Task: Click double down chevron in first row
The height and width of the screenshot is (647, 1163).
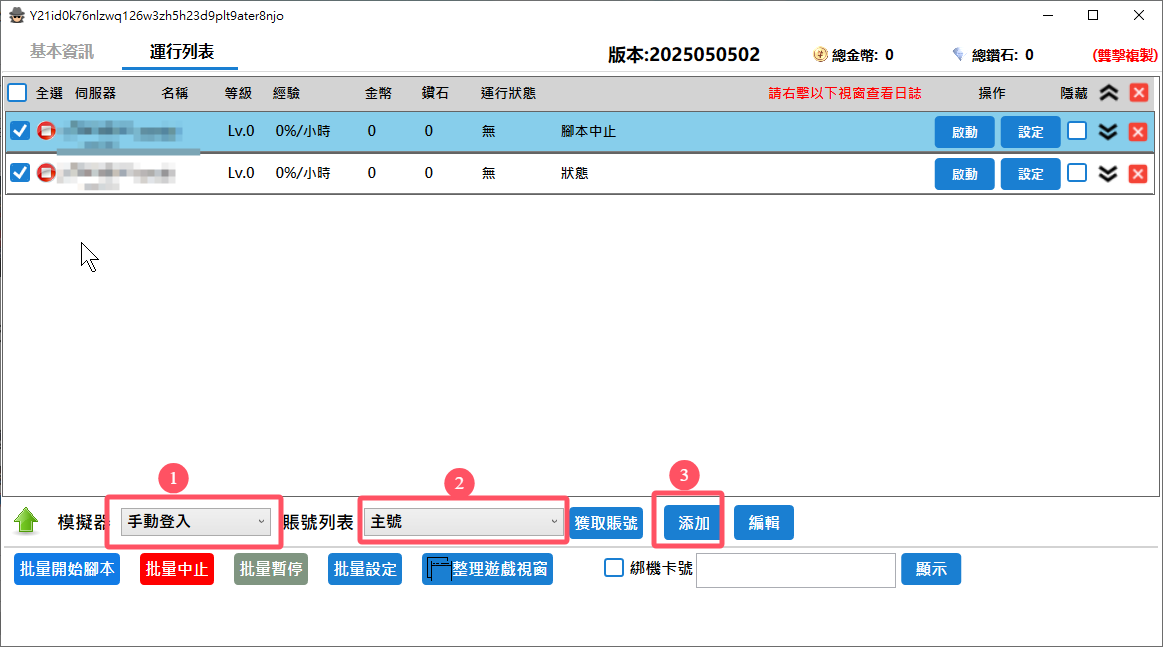Action: click(x=1107, y=132)
